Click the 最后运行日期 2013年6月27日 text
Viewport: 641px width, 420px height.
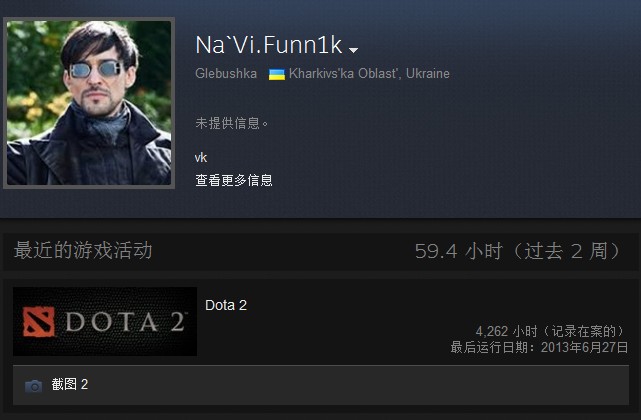point(539,347)
